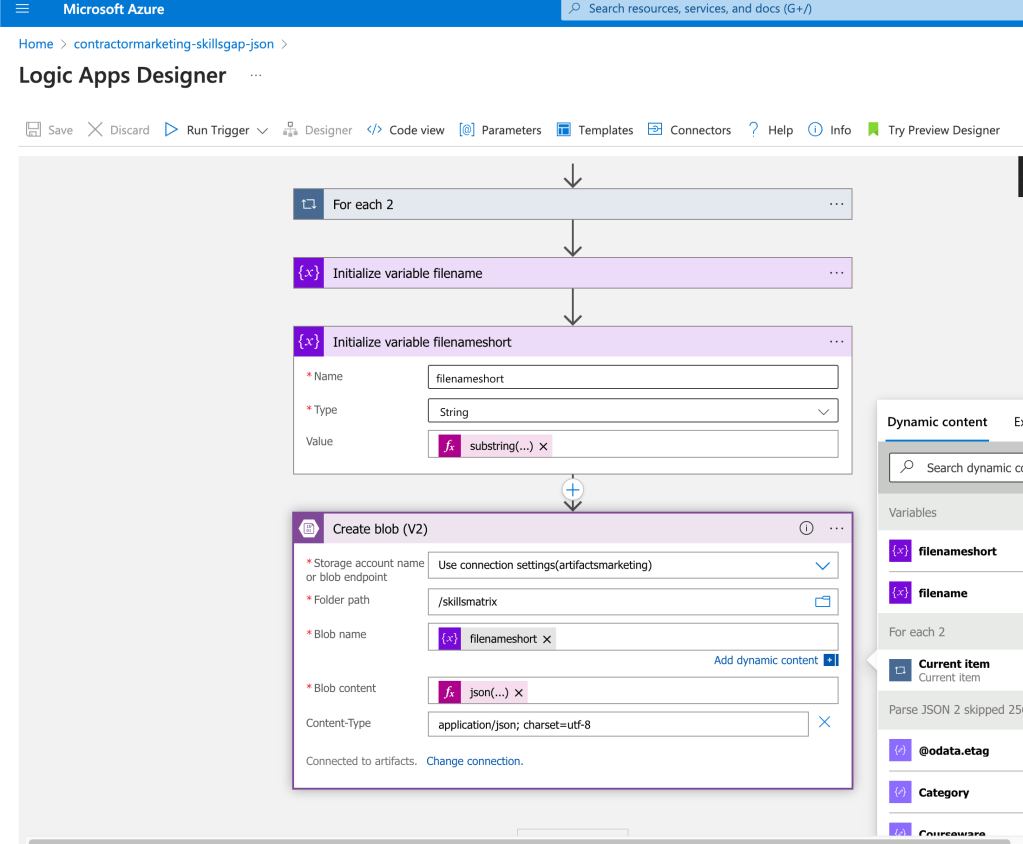Remove the json(...) expression token
Image resolution: width=1023 pixels, height=844 pixels.
pyautogui.click(x=519, y=693)
